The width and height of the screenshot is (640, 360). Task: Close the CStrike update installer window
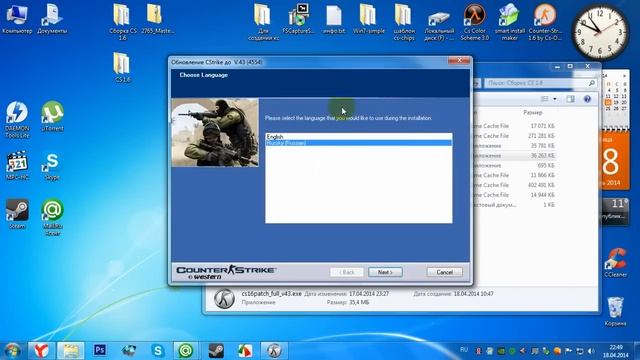pos(459,60)
